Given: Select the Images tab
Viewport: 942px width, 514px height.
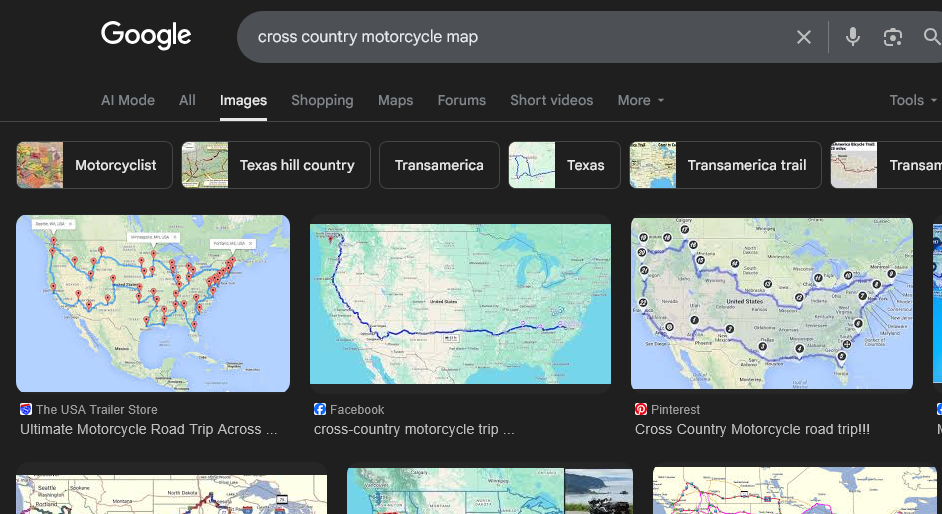Looking at the screenshot, I should (243, 100).
